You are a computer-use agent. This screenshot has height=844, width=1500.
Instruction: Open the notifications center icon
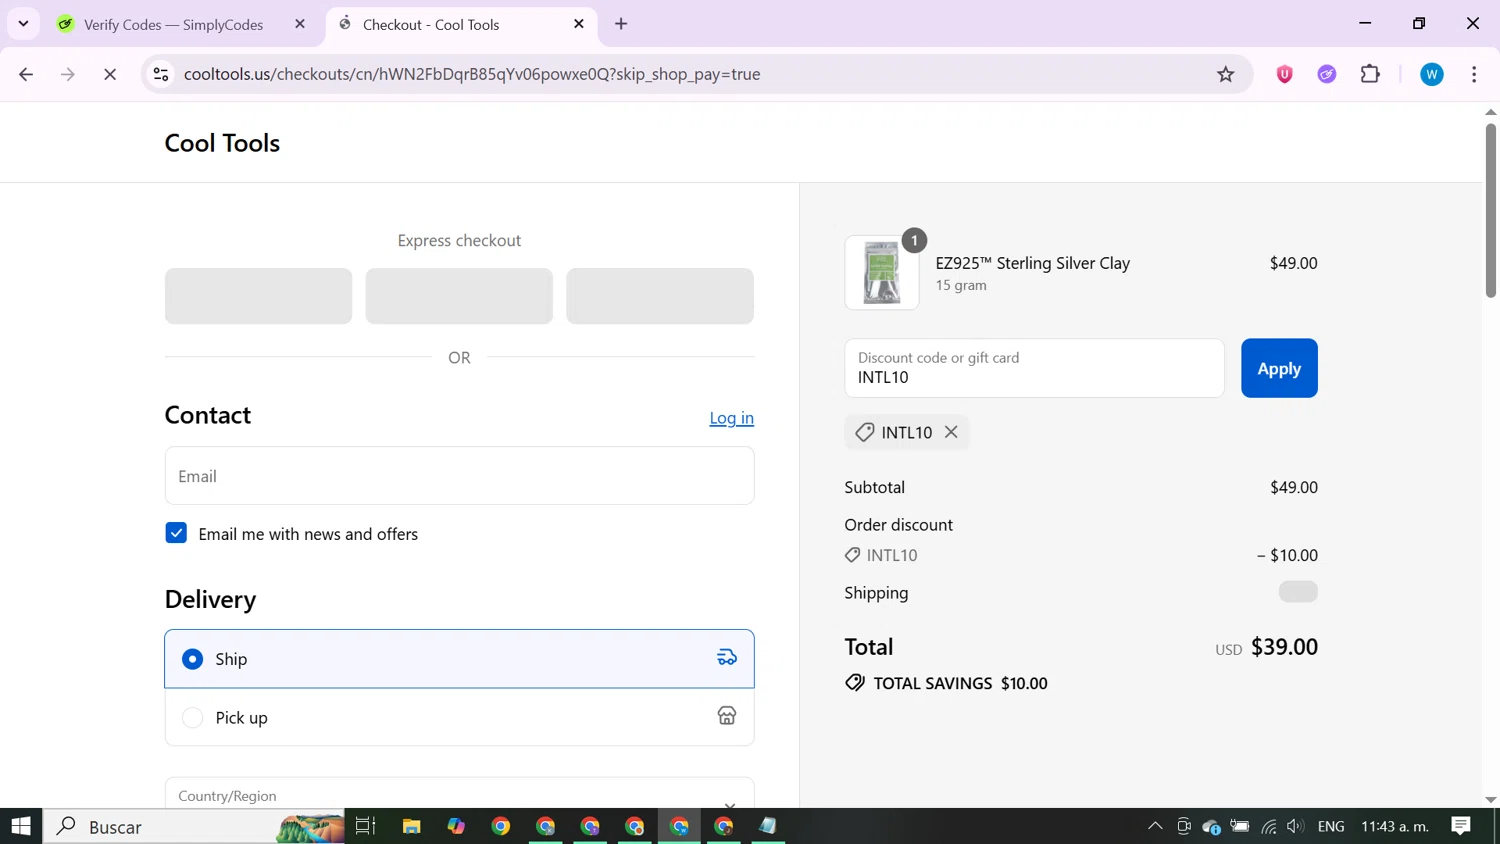(1461, 826)
